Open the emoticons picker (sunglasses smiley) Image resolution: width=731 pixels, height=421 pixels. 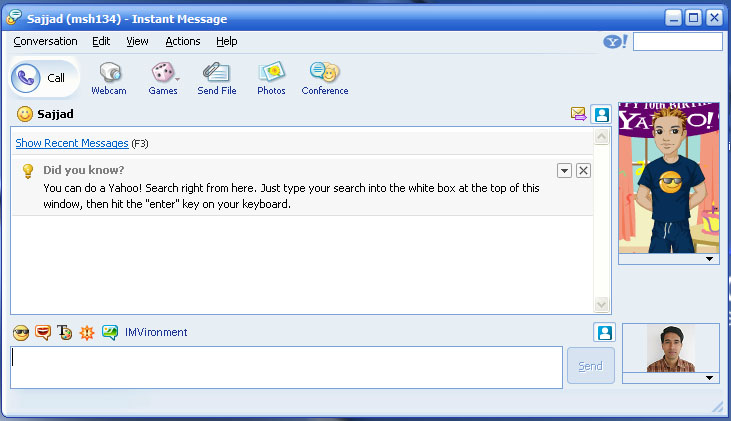click(x=21, y=332)
